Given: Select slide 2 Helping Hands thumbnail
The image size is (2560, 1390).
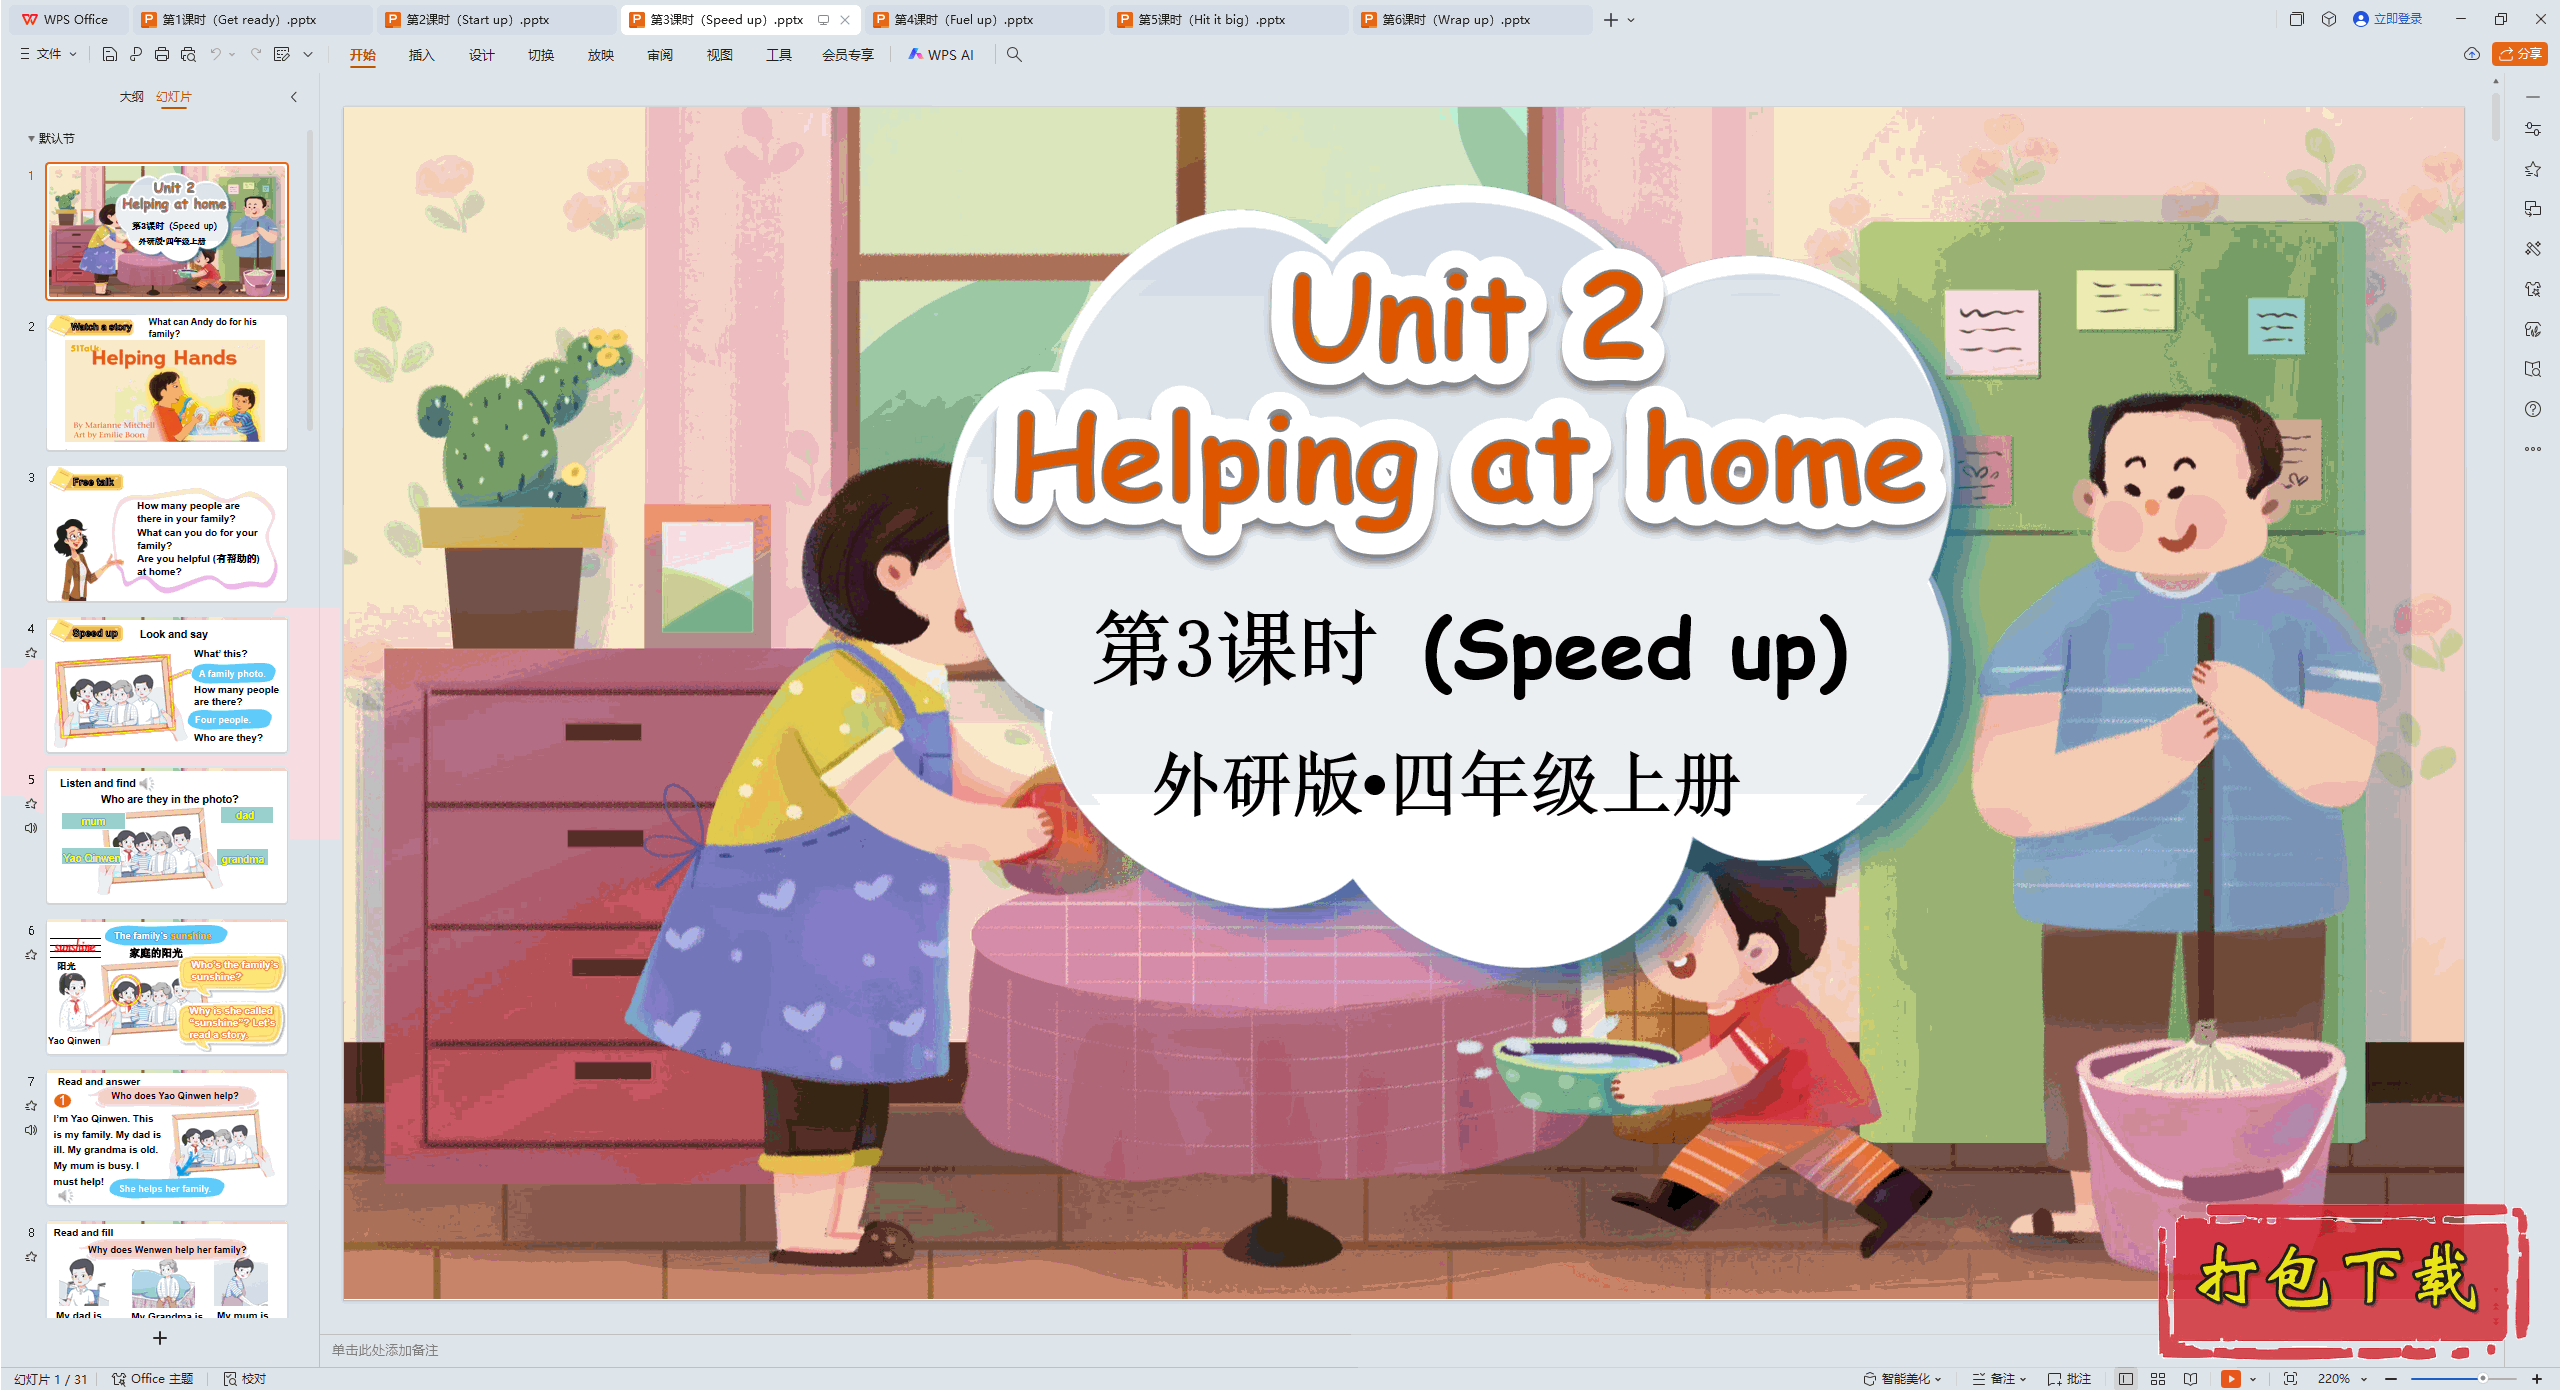Looking at the screenshot, I should coord(167,382).
